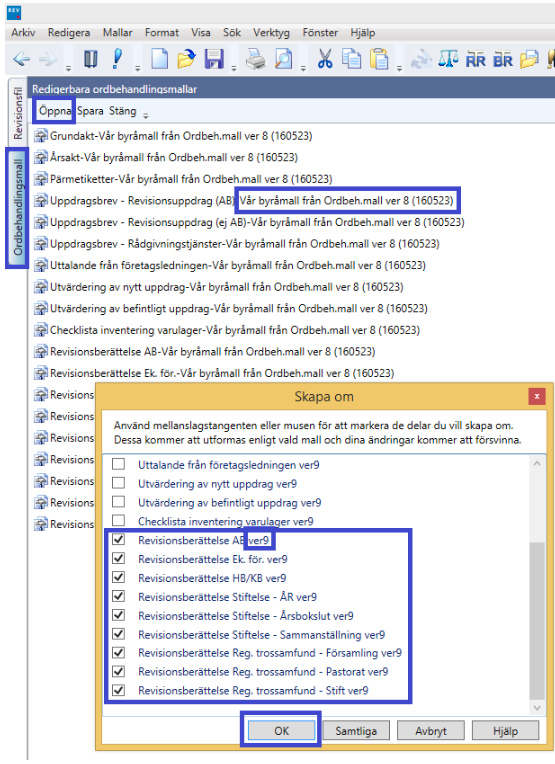Image resolution: width=555 pixels, height=764 pixels.
Task: Click icon beside Checklista inventering varulager row
Action: click(x=40, y=330)
